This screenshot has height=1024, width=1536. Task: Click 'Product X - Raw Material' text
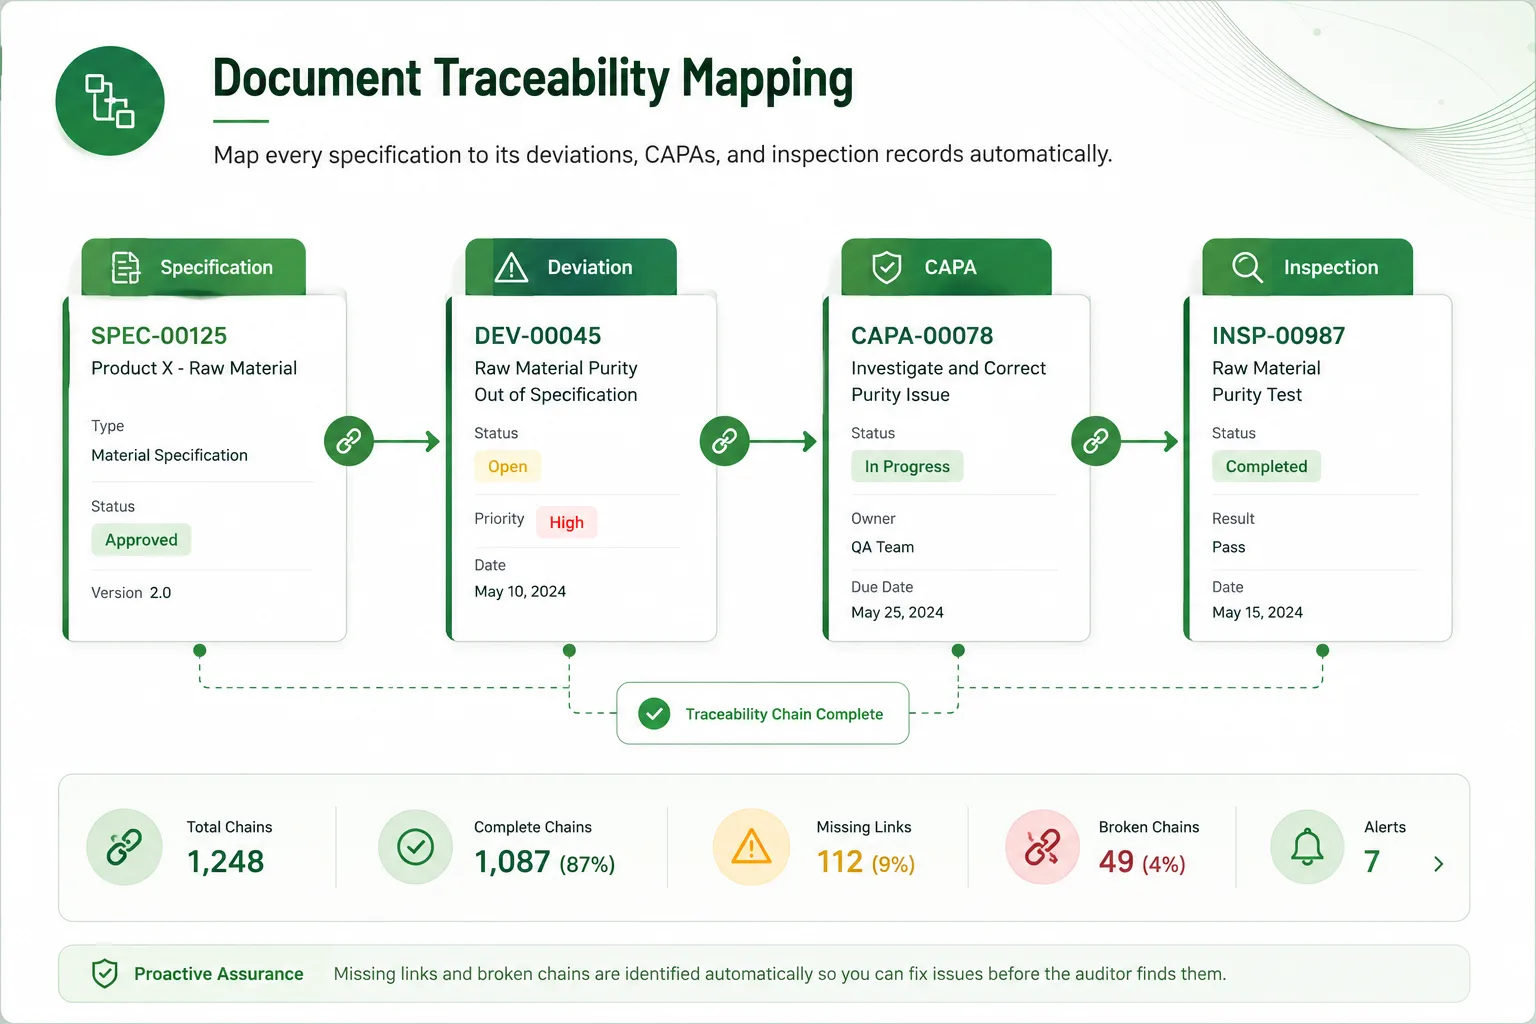[194, 368]
